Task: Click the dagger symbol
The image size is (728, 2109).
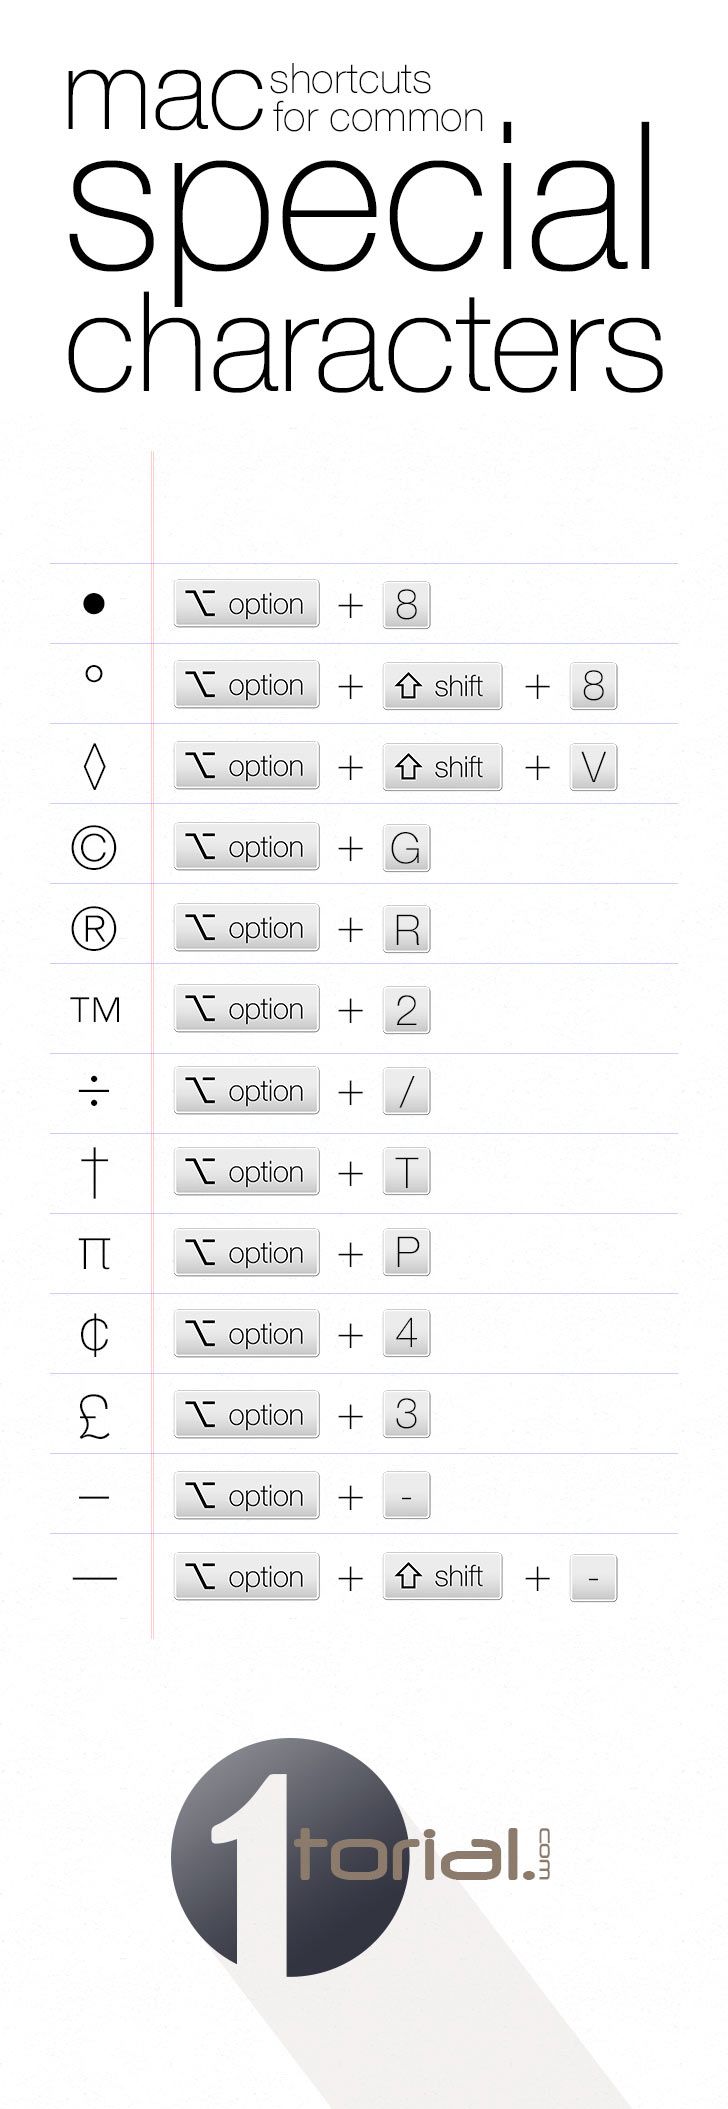Action: tap(94, 1172)
